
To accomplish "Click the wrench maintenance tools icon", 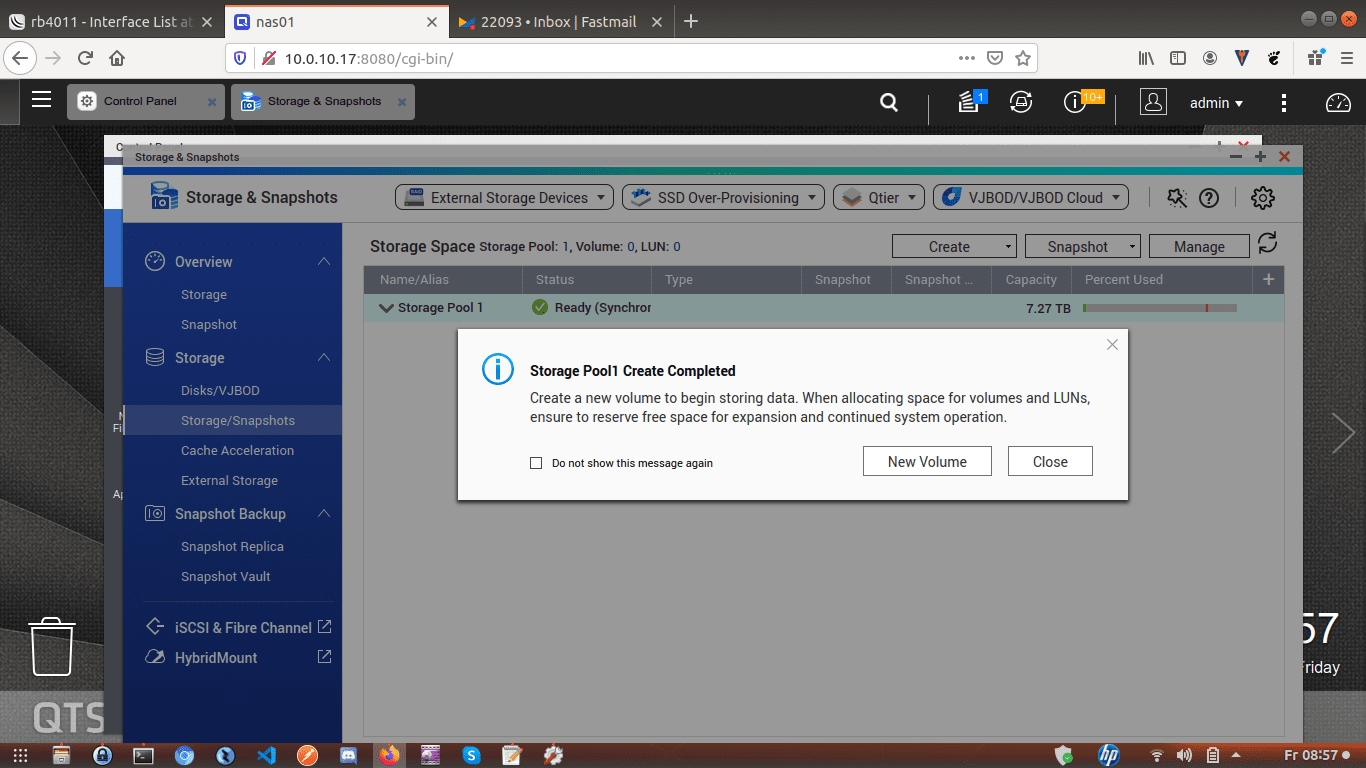I will (1177, 198).
